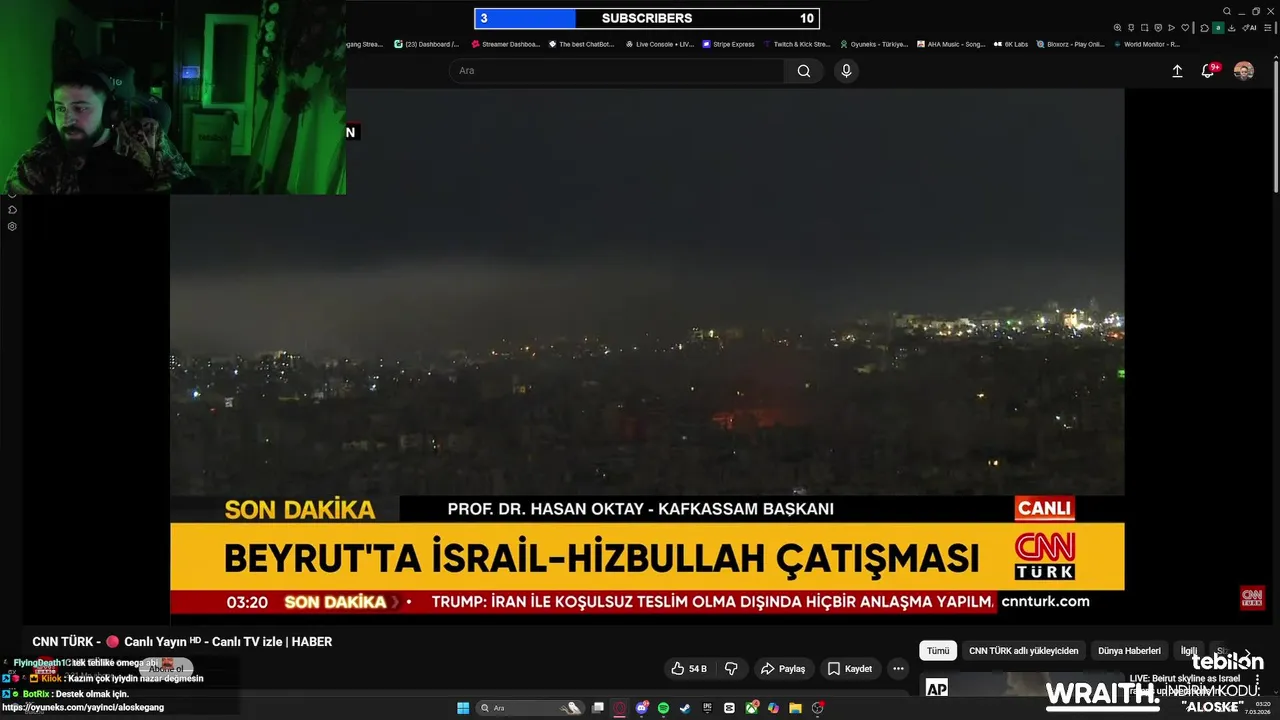Image resolution: width=1280 pixels, height=720 pixels.
Task: Select CNN TÜRK adlı yükleyiciden chip
Action: pyautogui.click(x=1024, y=651)
